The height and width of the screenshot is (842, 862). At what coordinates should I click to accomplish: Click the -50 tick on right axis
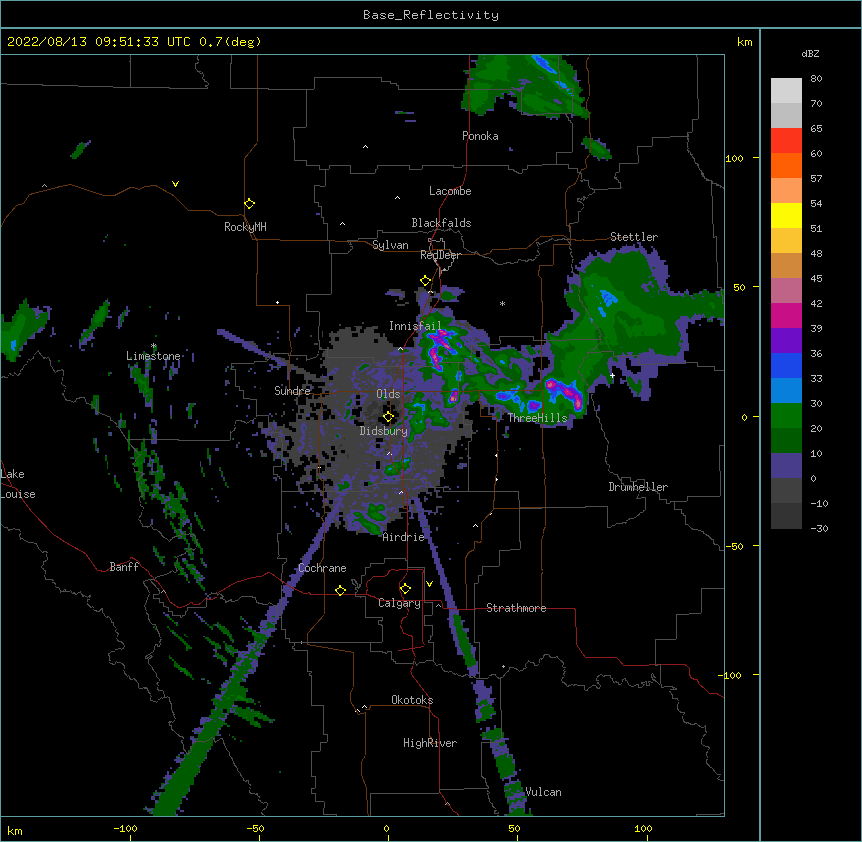tap(734, 546)
